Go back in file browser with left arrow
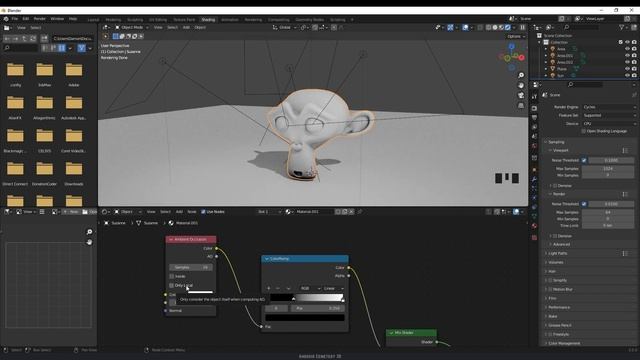This screenshot has height=360, width=640. click(7, 38)
